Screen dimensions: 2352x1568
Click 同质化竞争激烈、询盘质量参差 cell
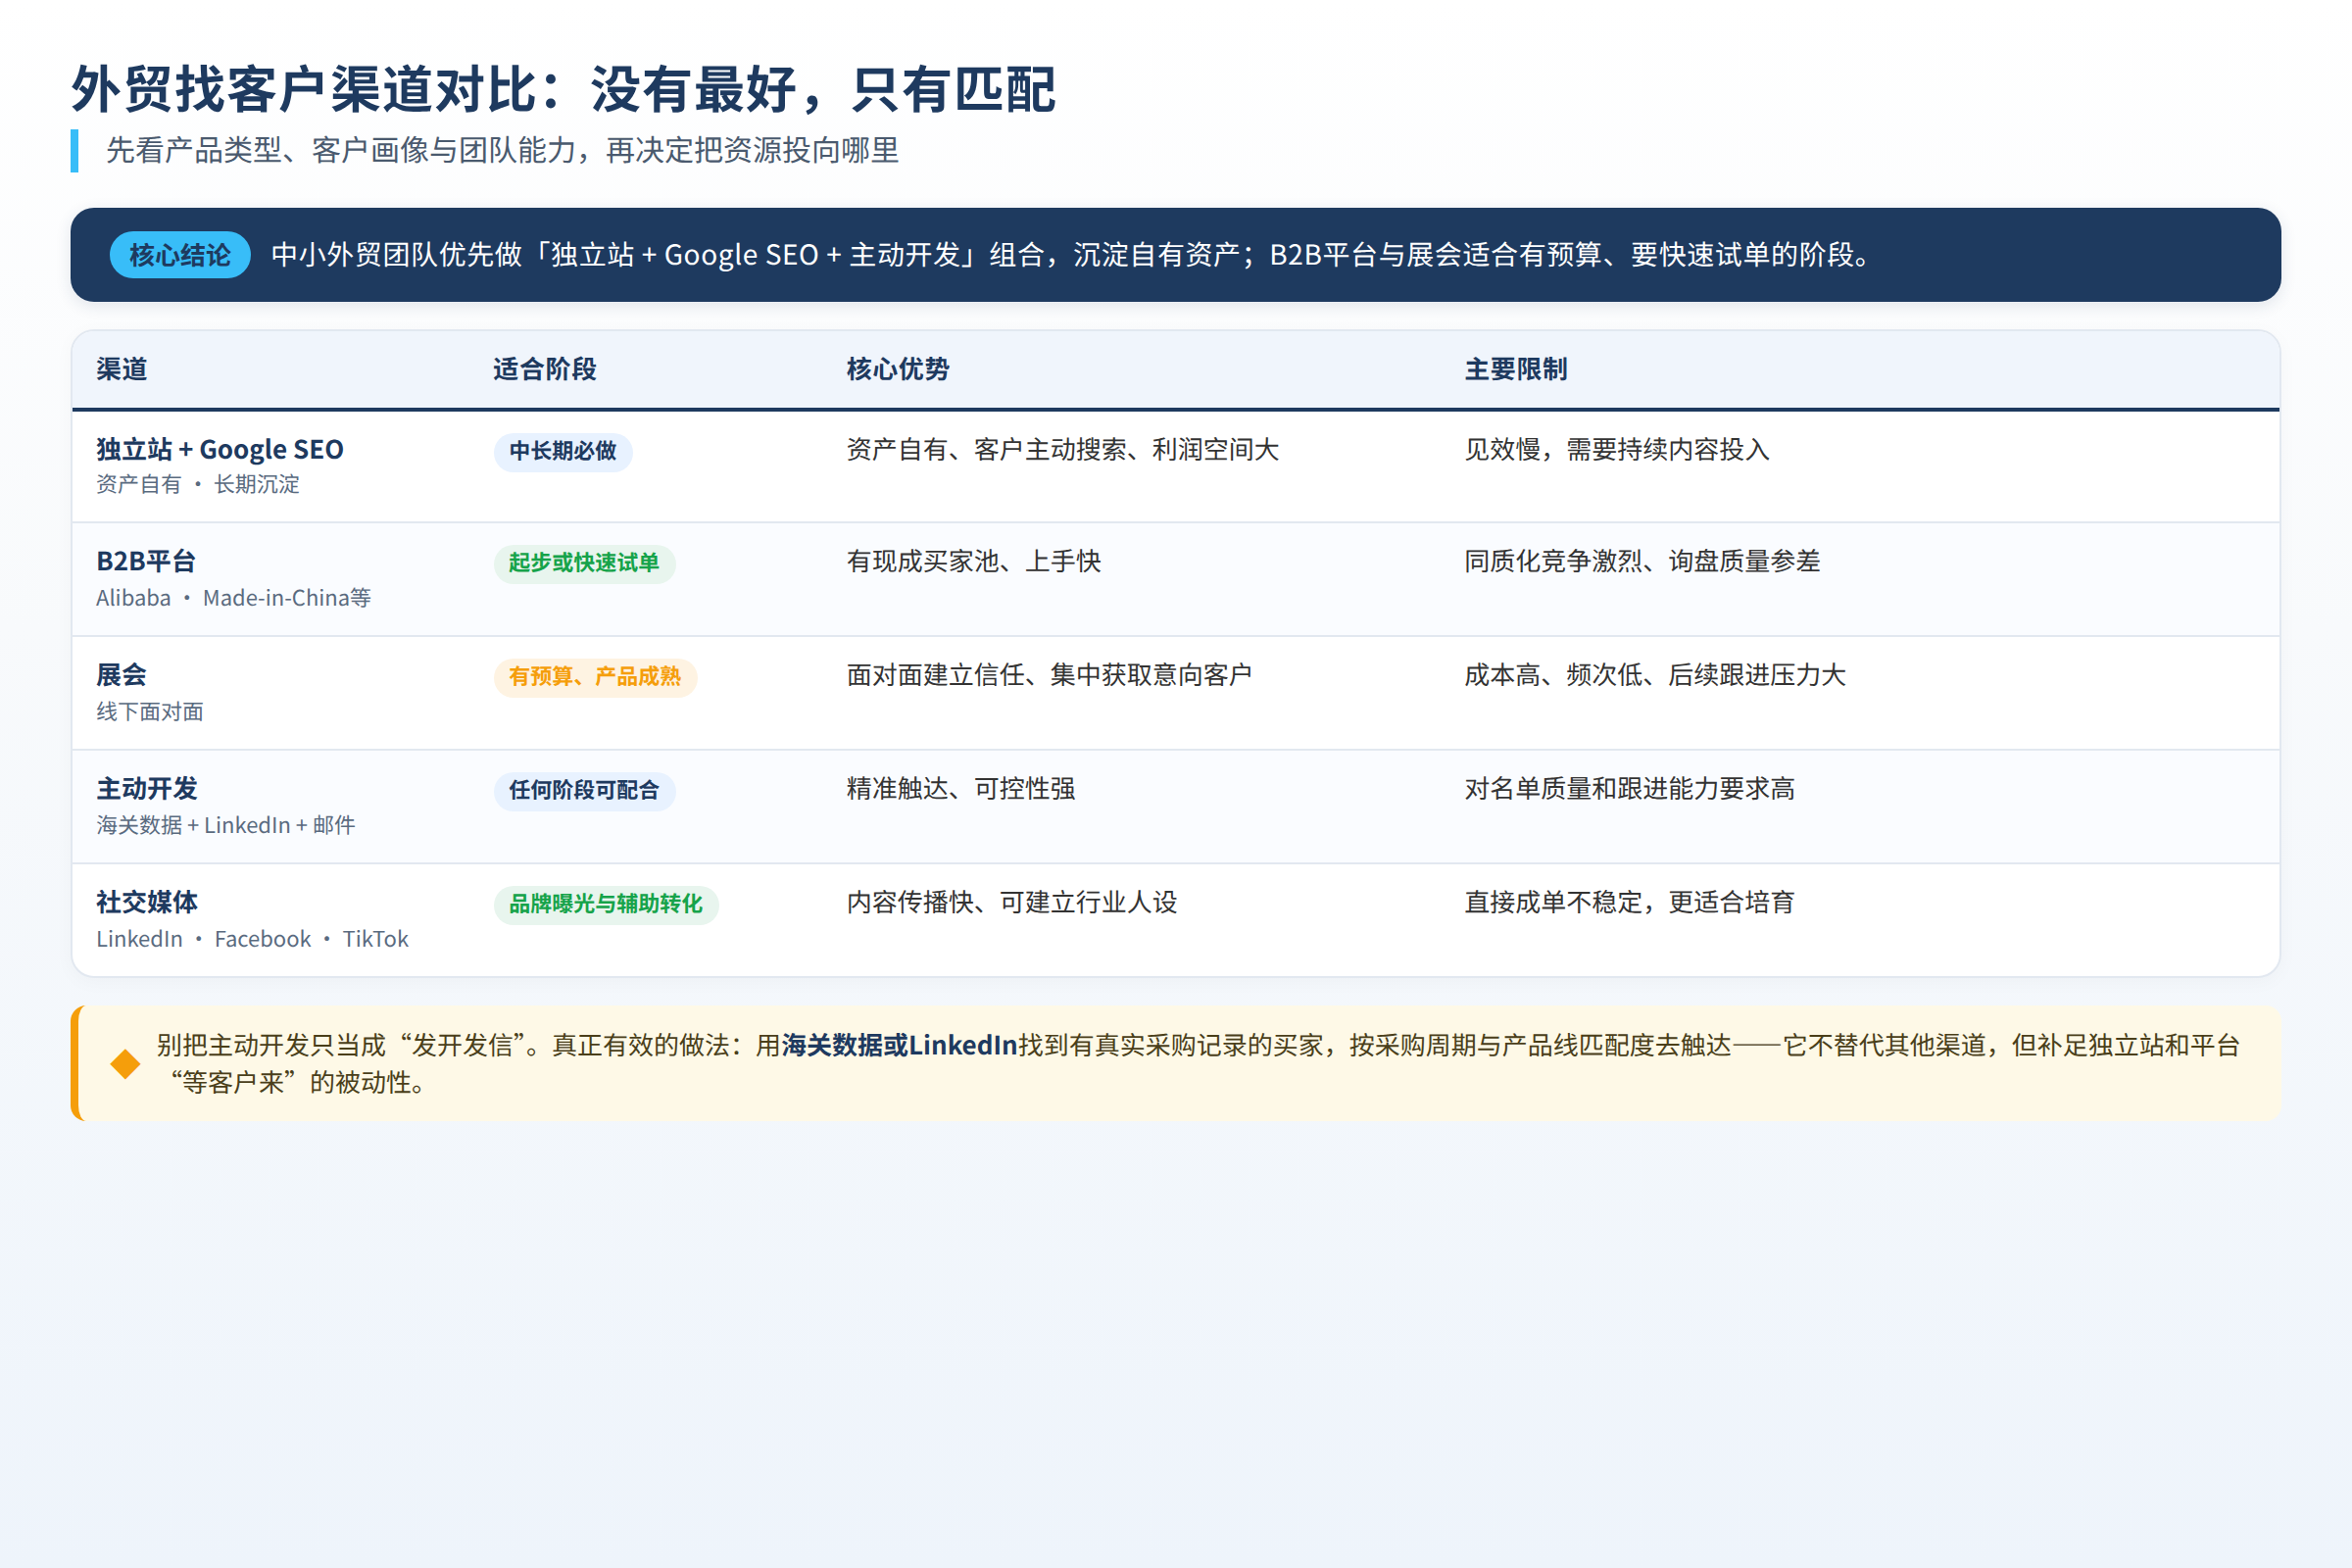(1642, 561)
